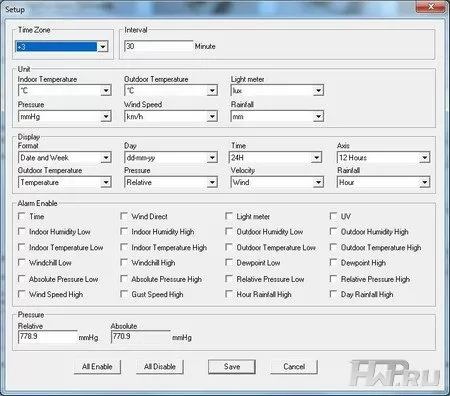Screen dimensions: 450x396
Task: Enable Wind Speed High alarm
Action: [22, 294]
